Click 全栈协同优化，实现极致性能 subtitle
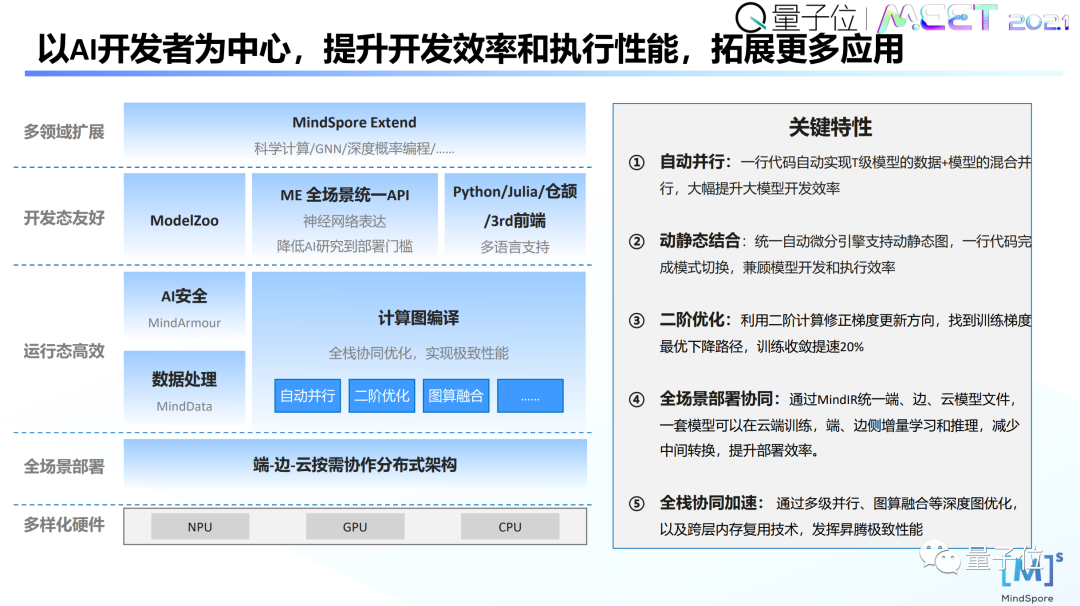 point(418,353)
